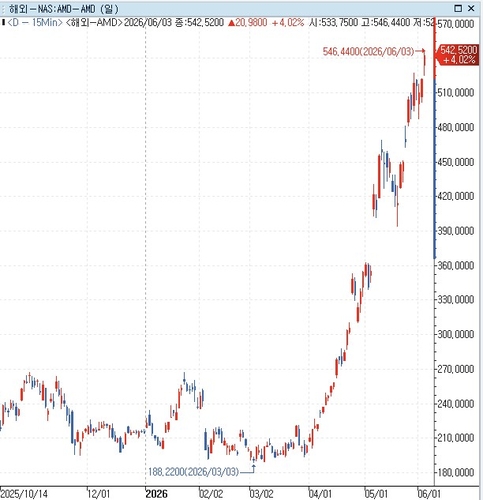Click the 480.0000 price axis label
The width and height of the screenshot is (483, 500).
click(456, 127)
